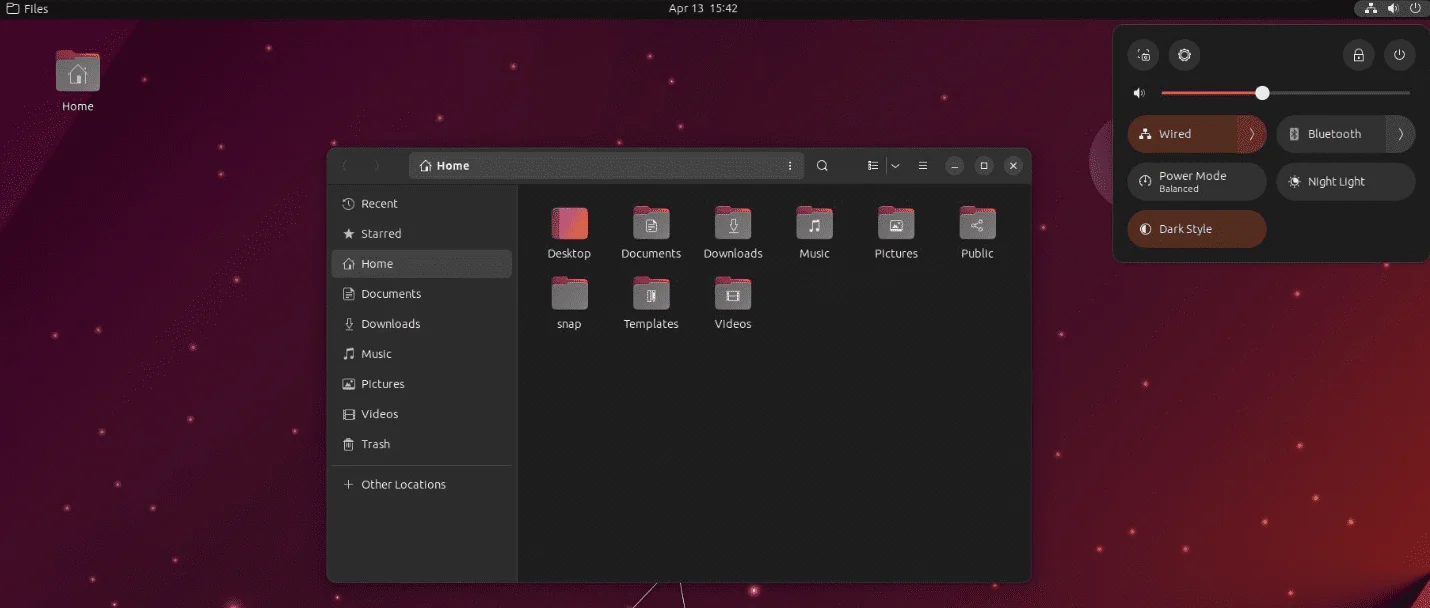Screen dimensions: 1430x608
Task: Open the Templates folder icon
Action: [x=651, y=293]
